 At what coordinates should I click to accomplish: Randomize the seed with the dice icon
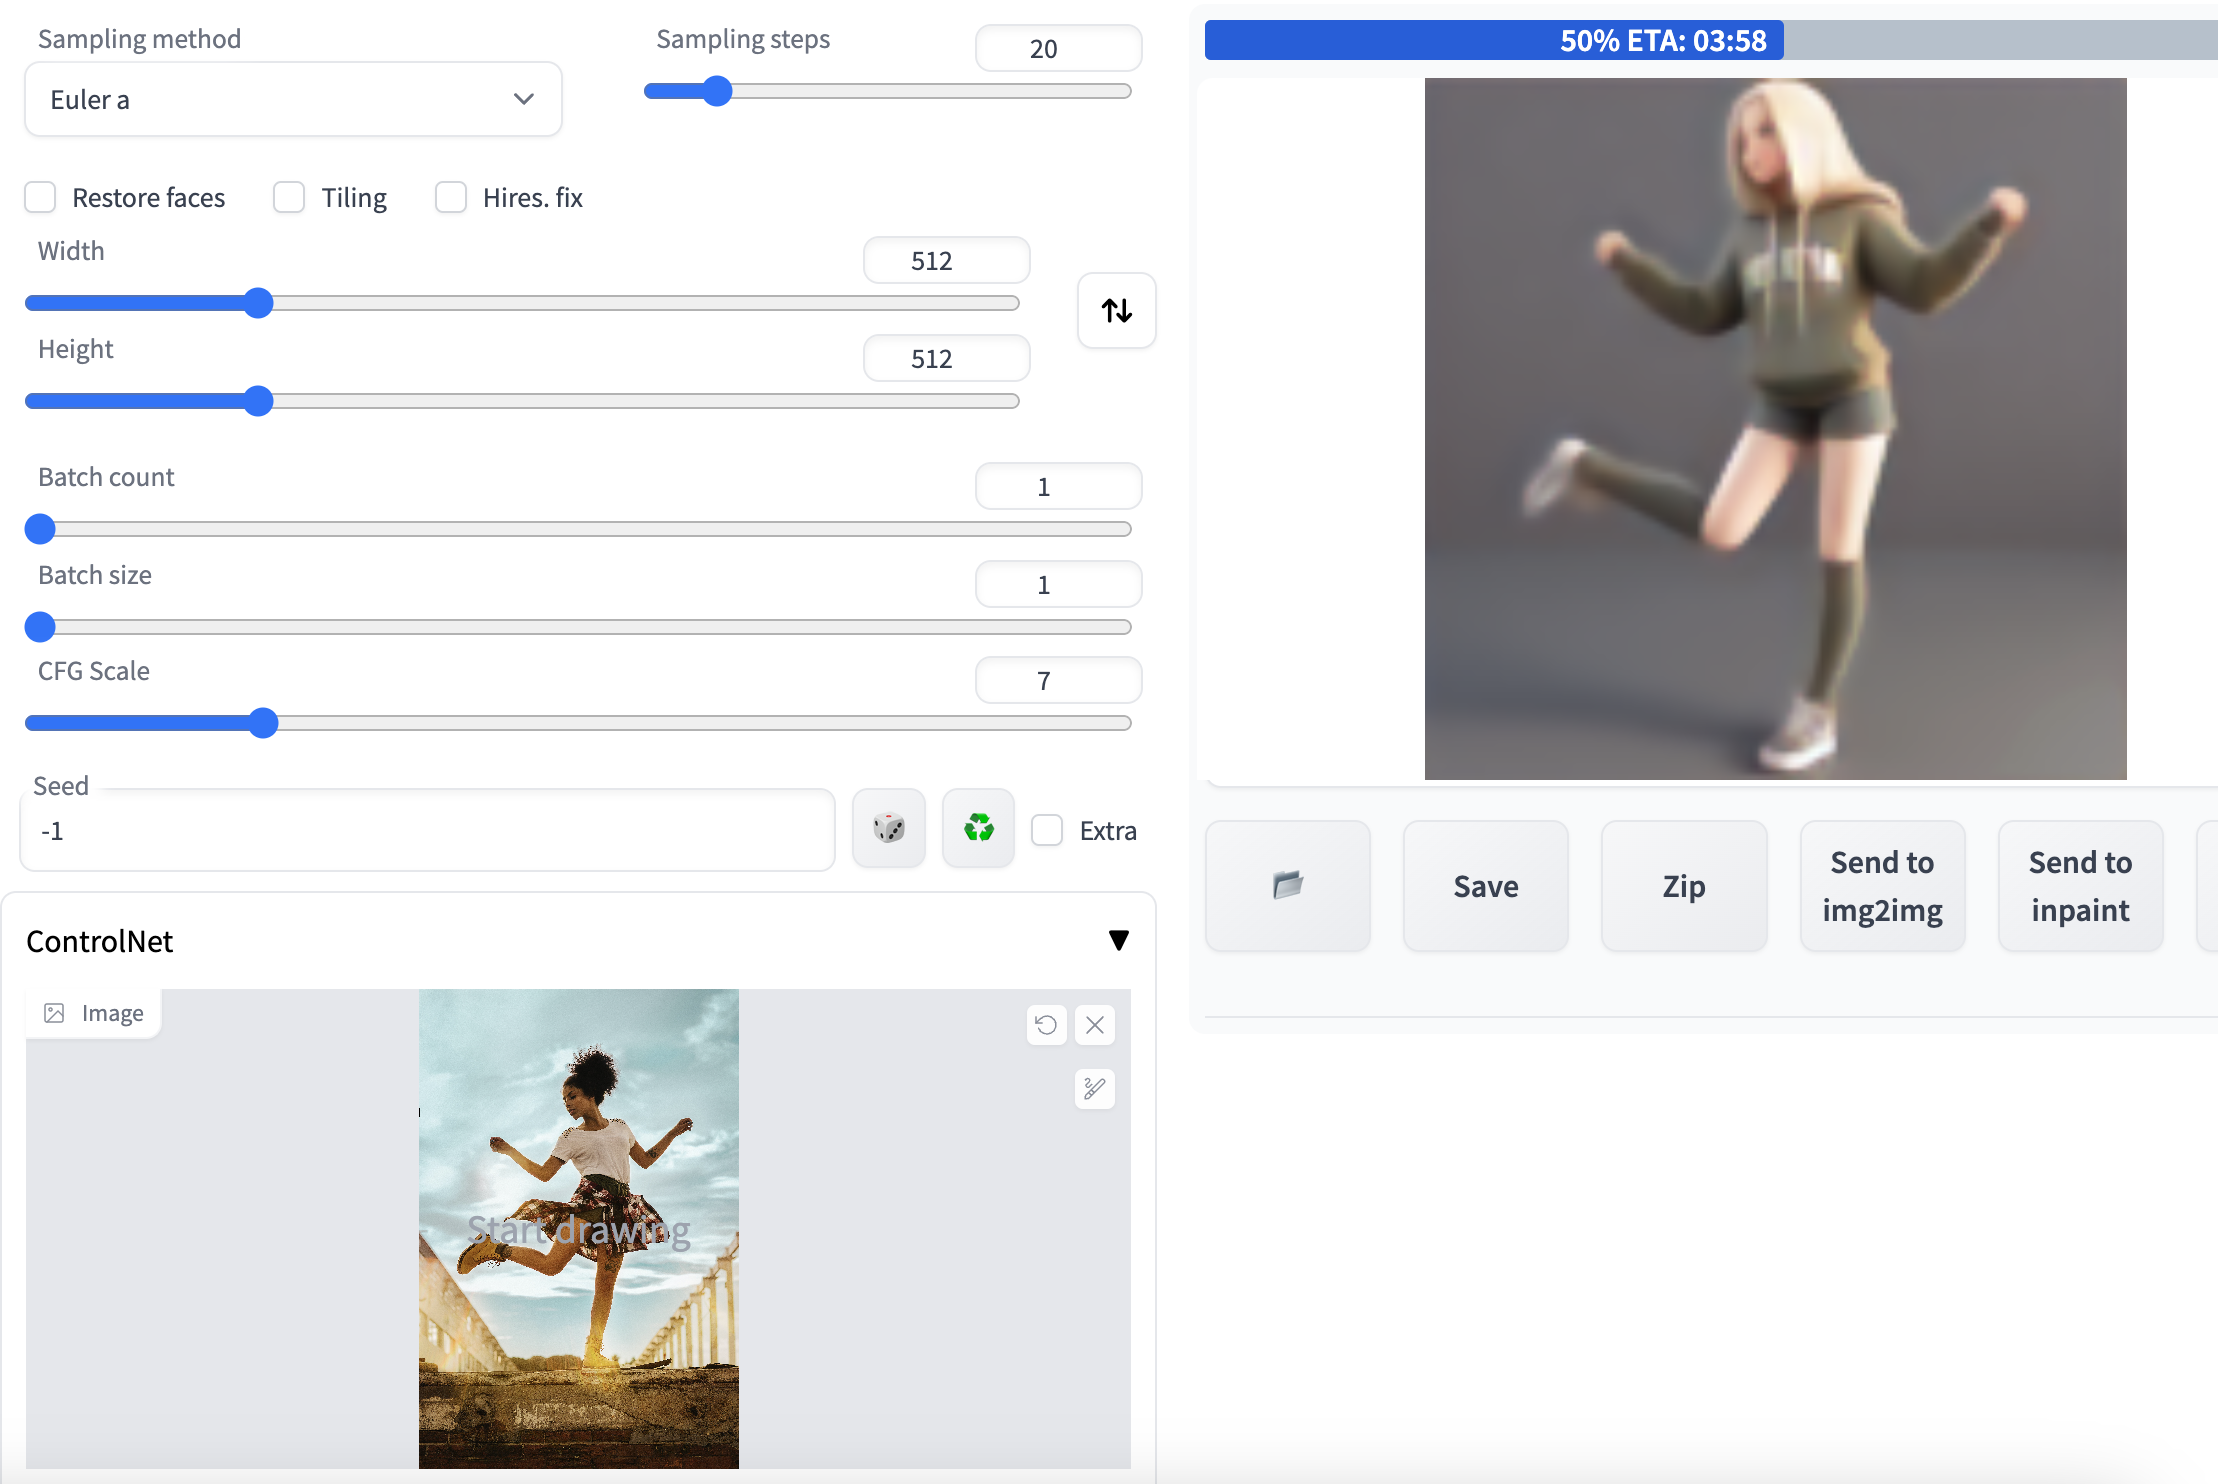point(887,828)
